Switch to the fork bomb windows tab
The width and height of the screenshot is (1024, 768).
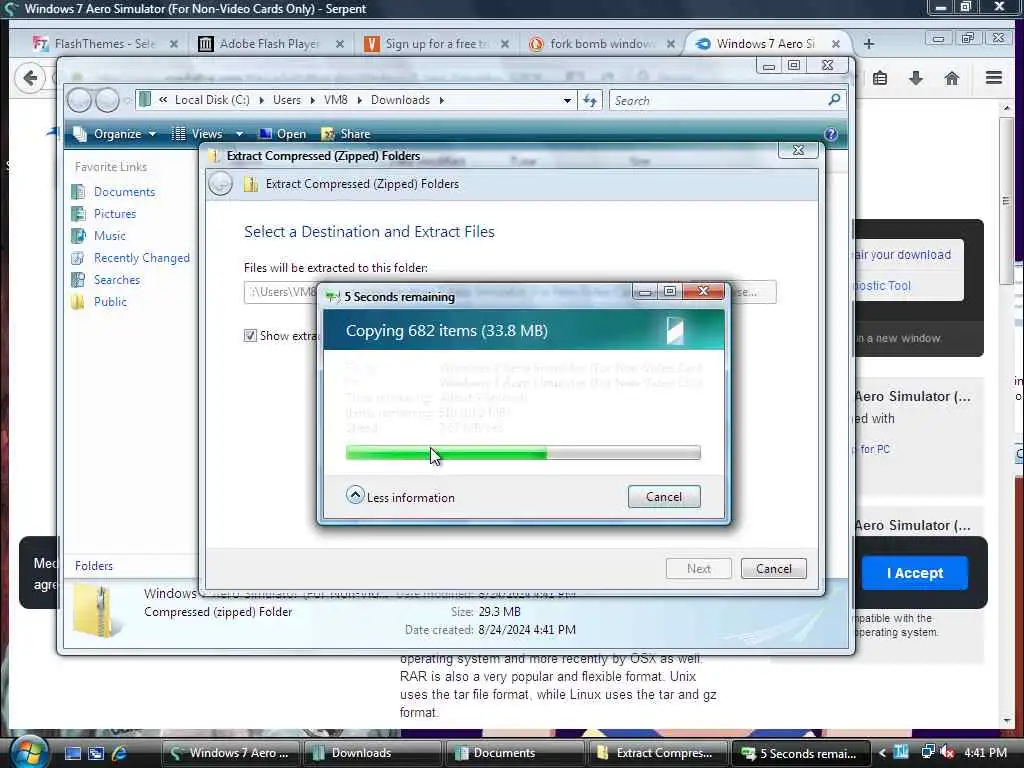[x=601, y=44]
